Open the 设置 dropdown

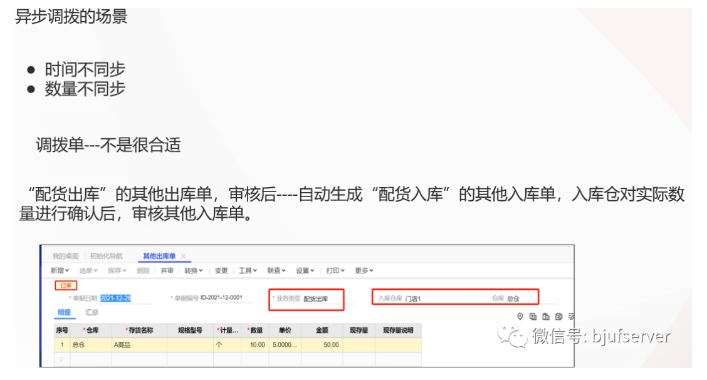305,270
